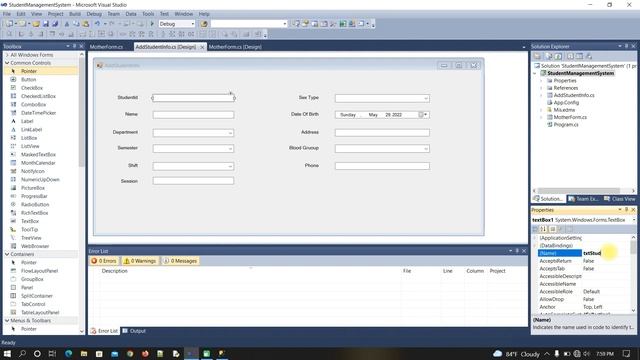Open the Sex Type combo box
Image resolution: width=640 pixels, height=360 pixels.
click(x=426, y=98)
